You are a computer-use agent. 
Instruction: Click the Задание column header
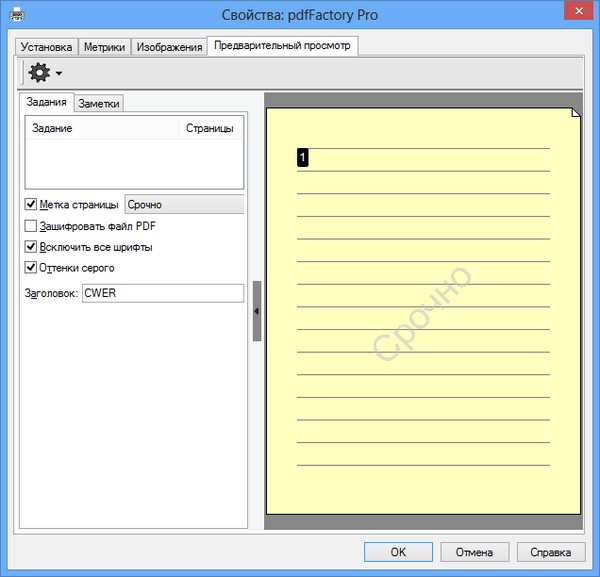(x=102, y=128)
